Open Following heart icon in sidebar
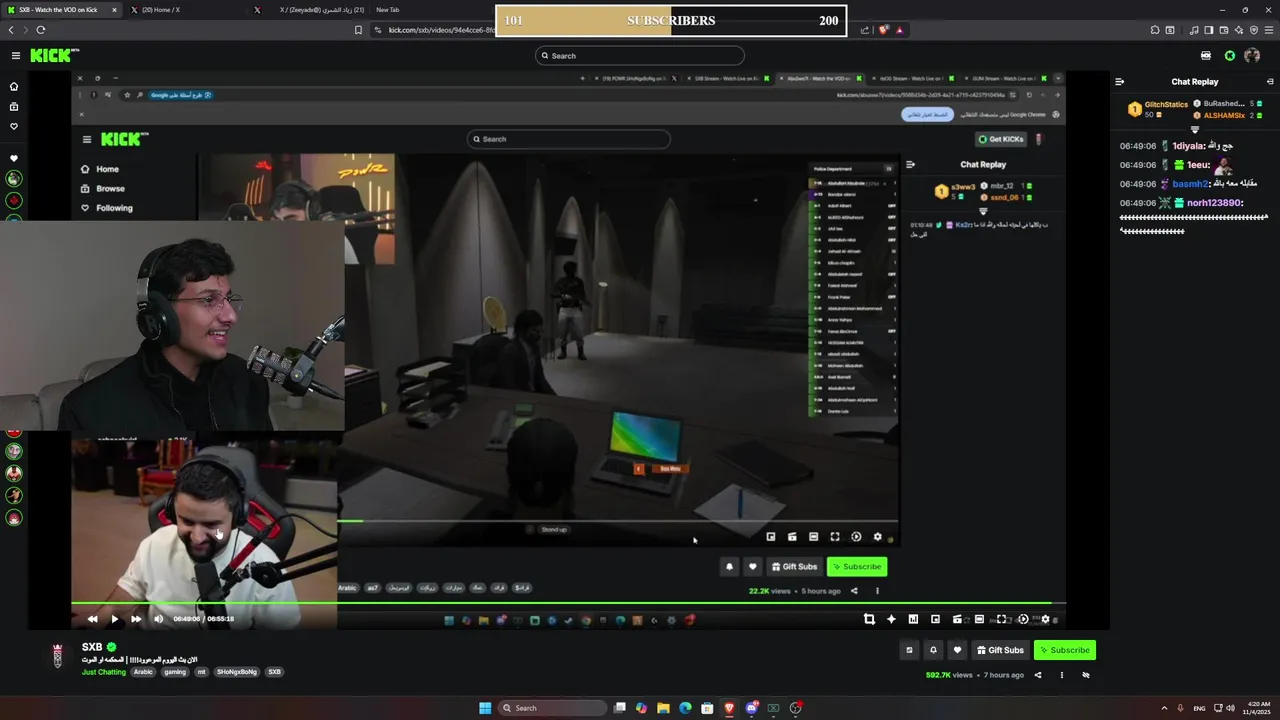 click(x=14, y=127)
